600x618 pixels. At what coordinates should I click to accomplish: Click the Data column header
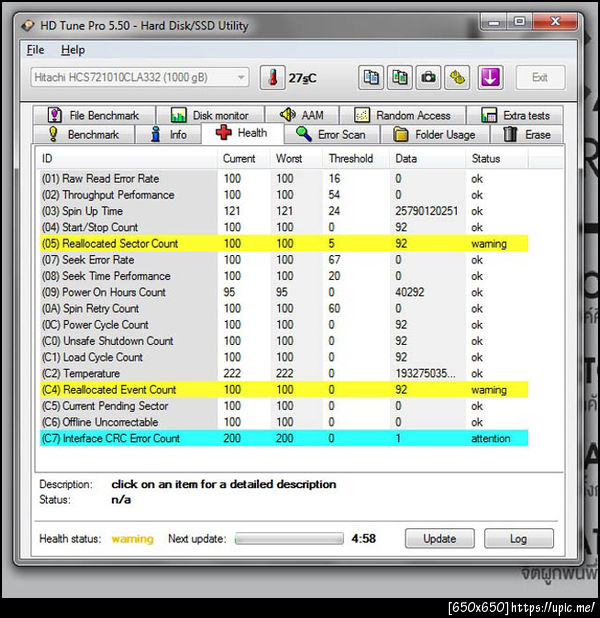point(428,158)
